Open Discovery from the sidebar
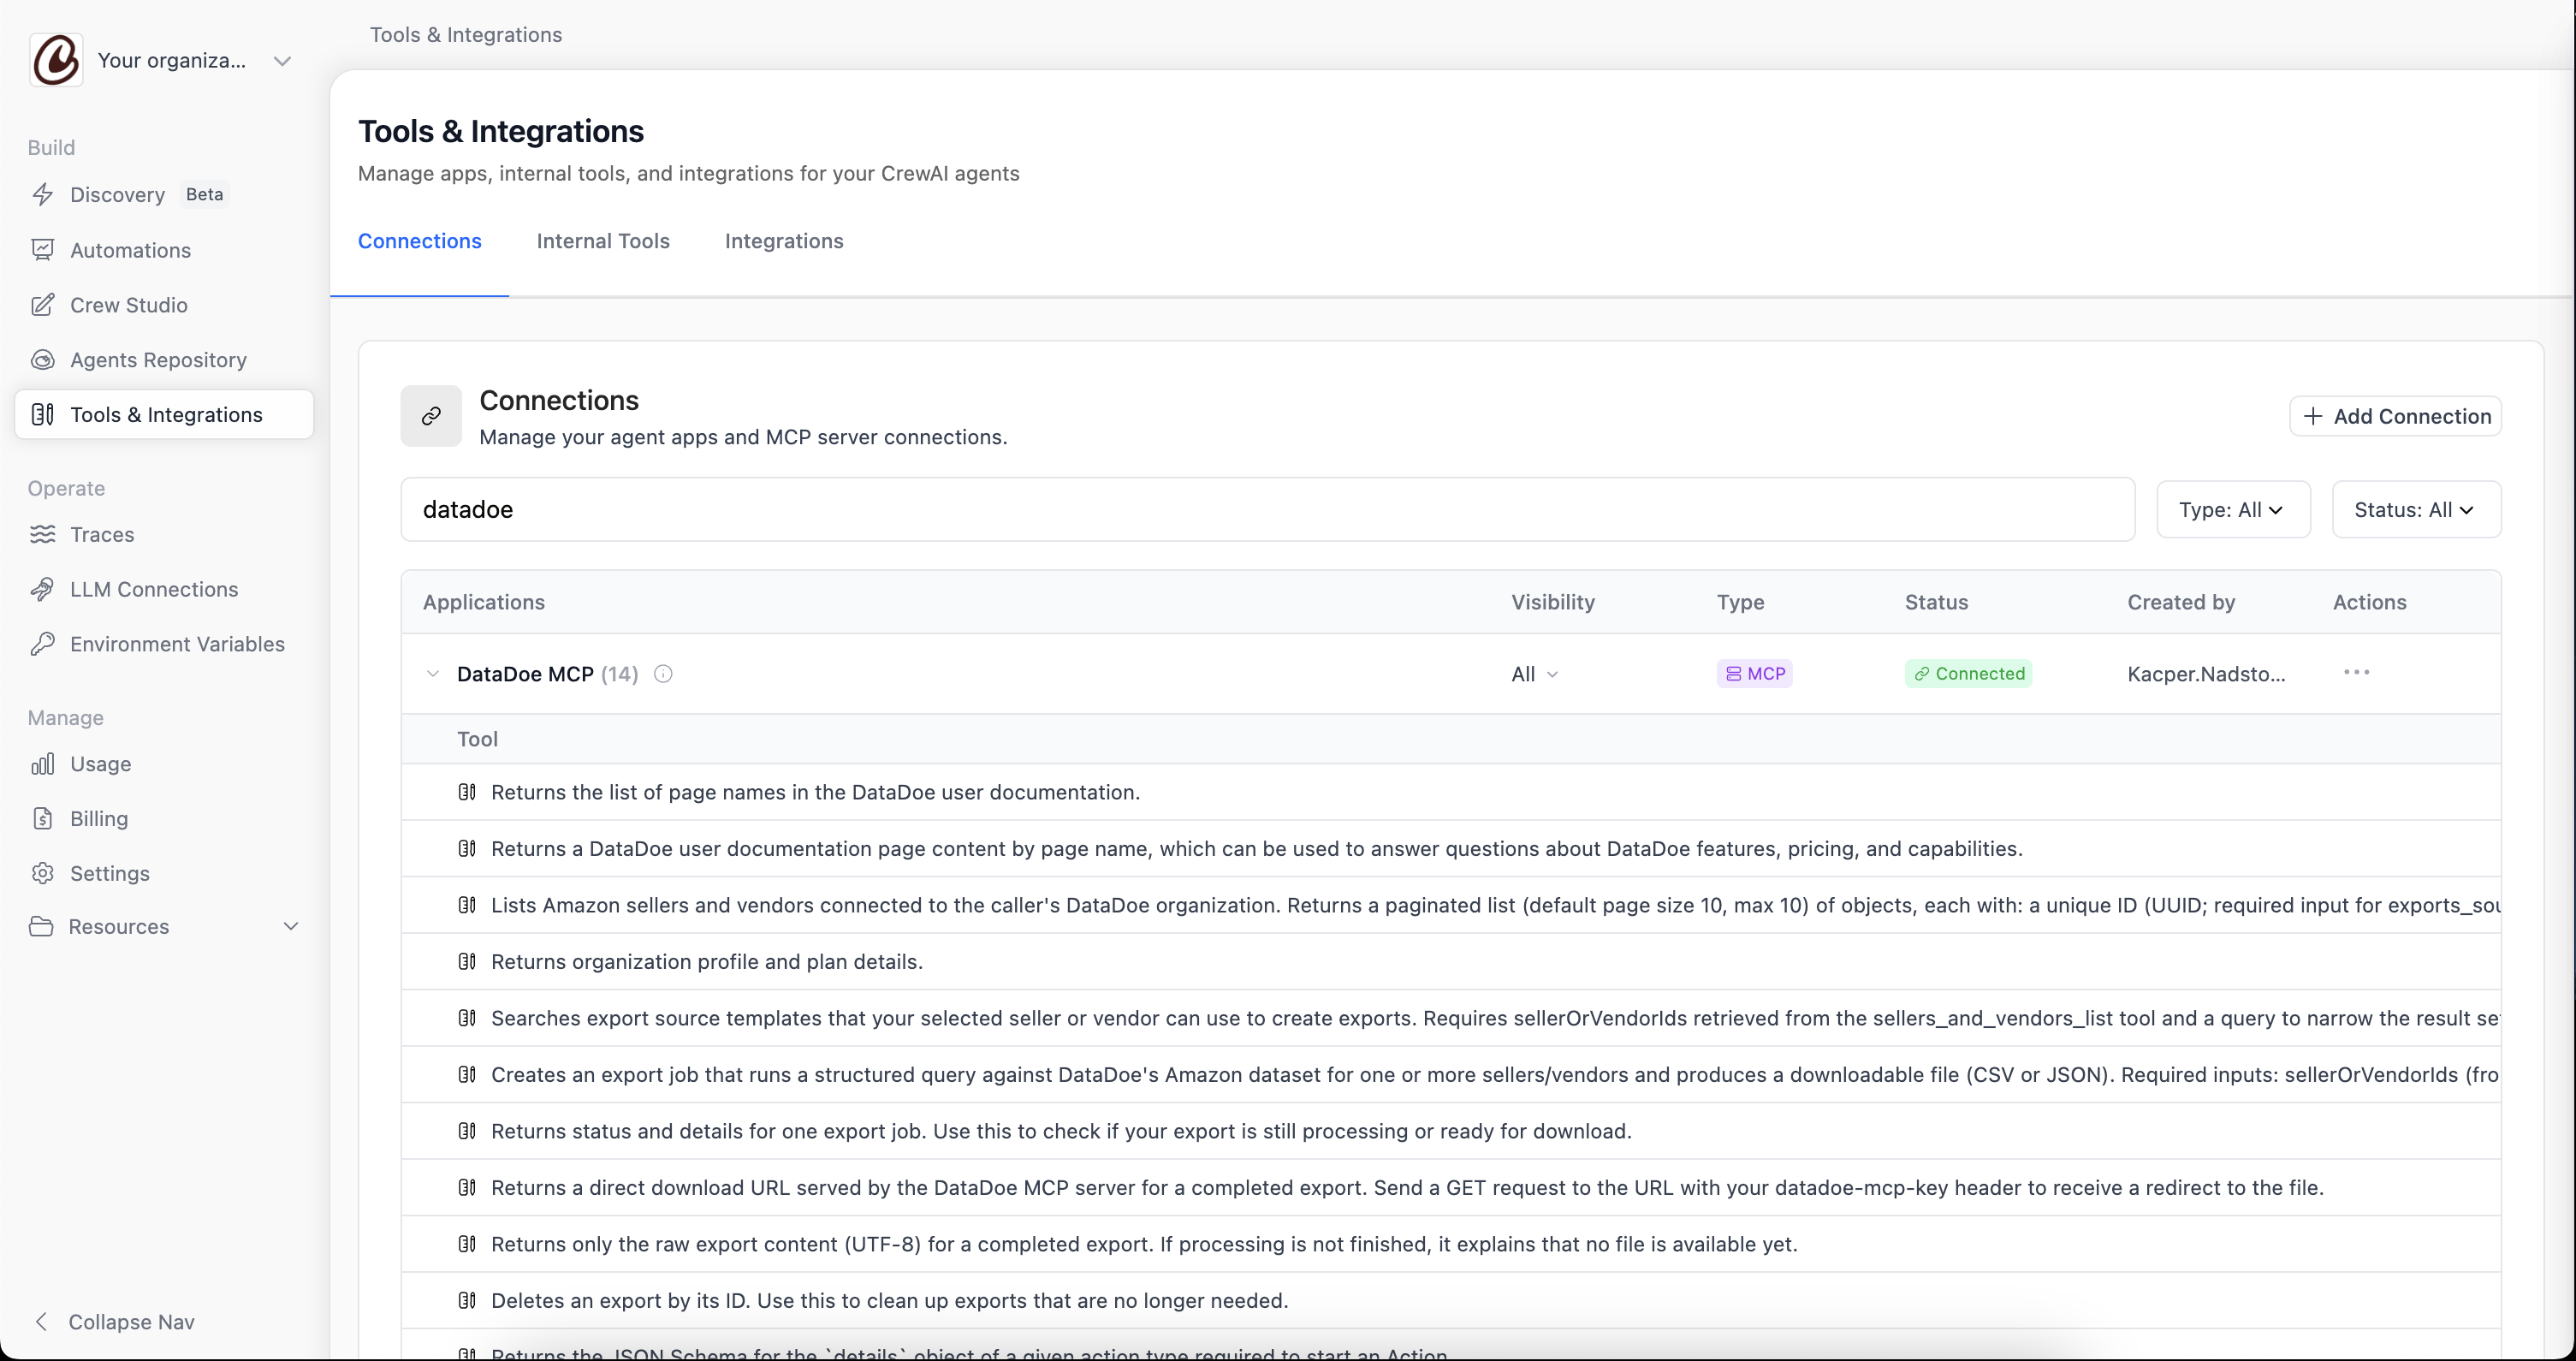The height and width of the screenshot is (1361, 2576). tap(117, 195)
